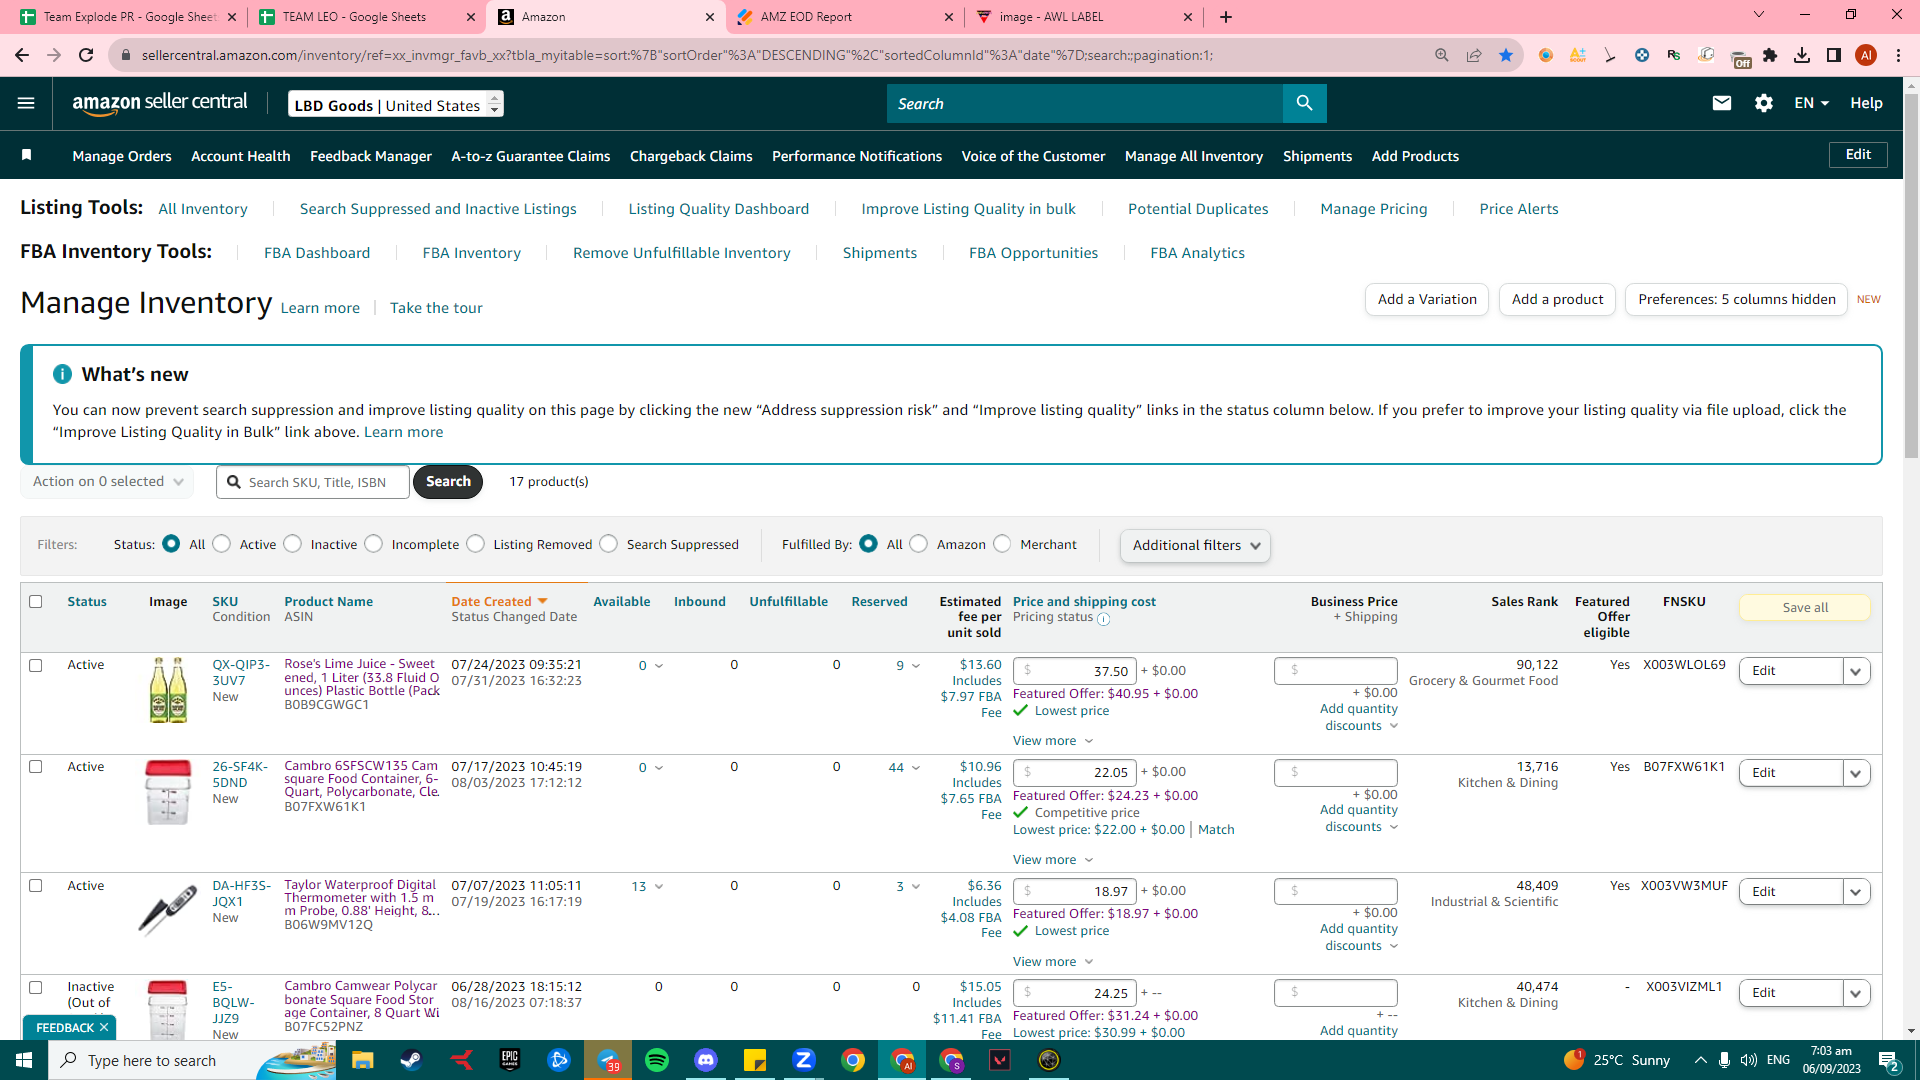The height and width of the screenshot is (1080, 1920).
Task: Click the Search SKU, Title, ISBN field
Action: pos(313,482)
